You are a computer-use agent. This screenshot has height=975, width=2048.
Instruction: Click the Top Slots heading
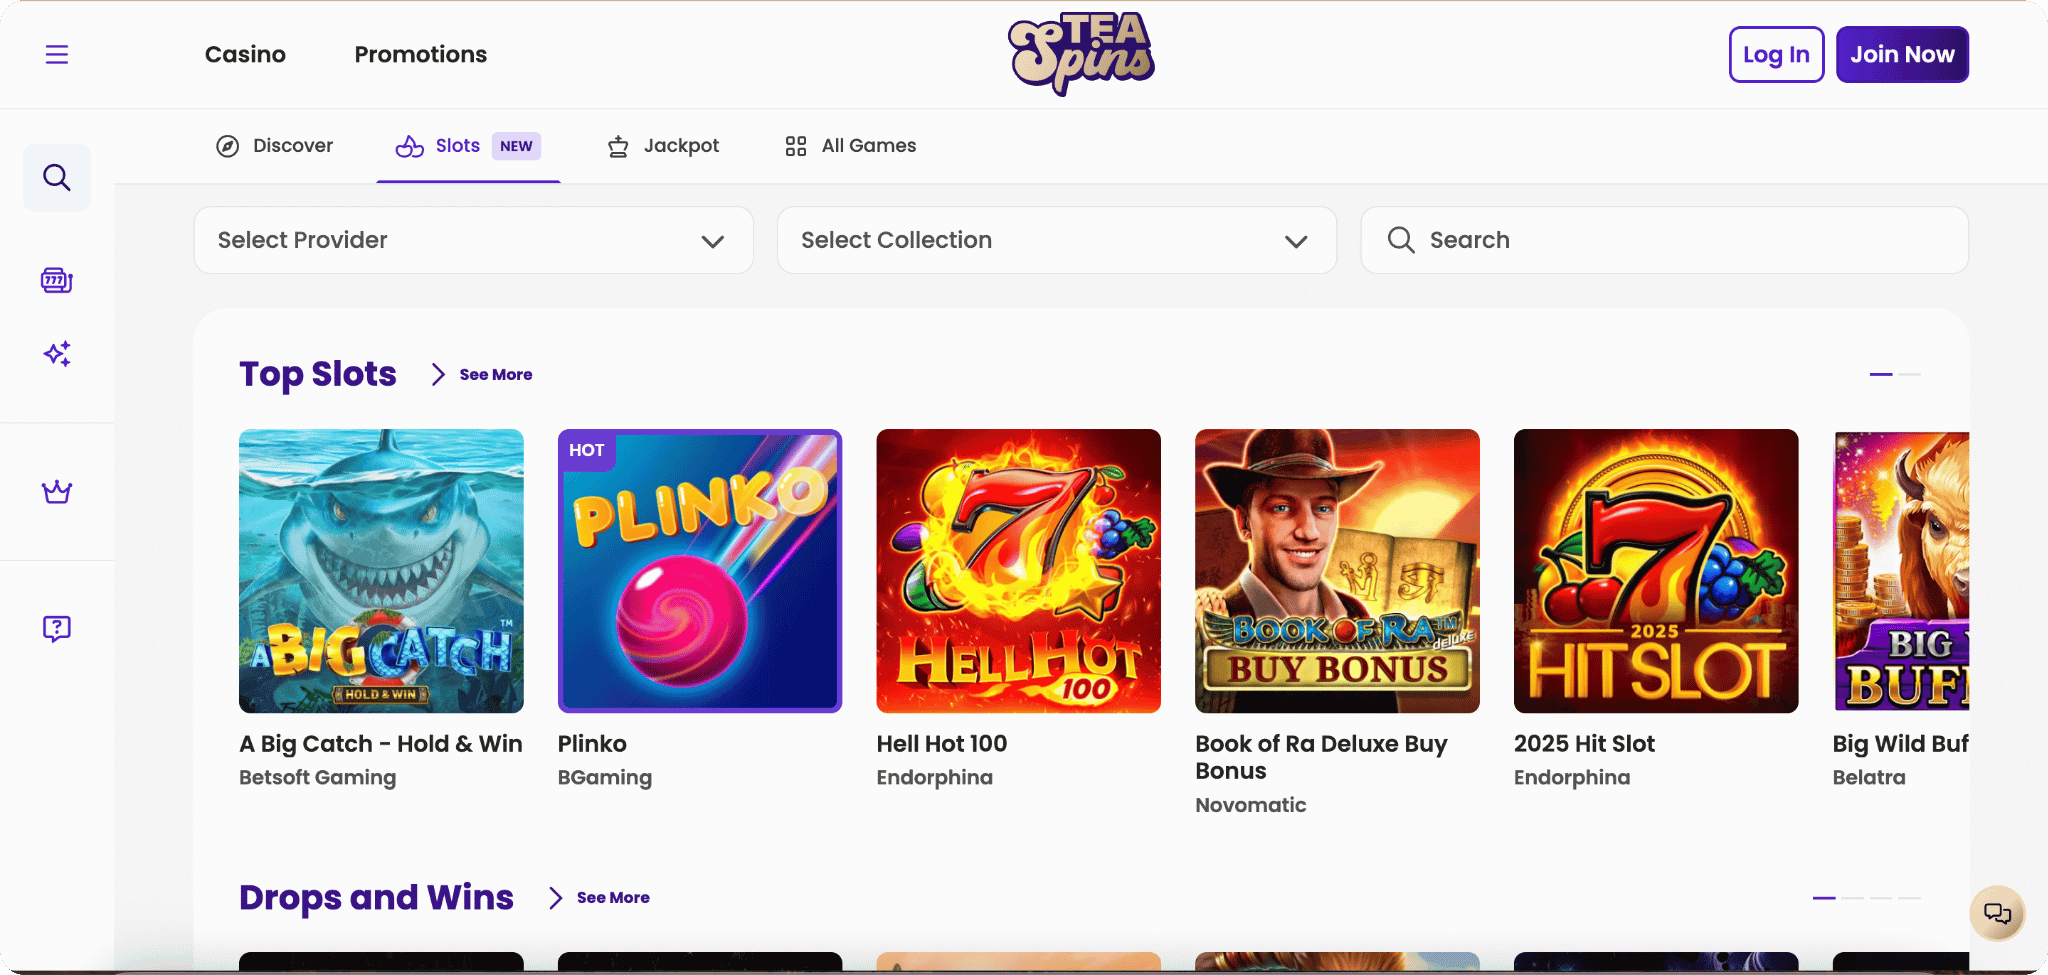[318, 374]
